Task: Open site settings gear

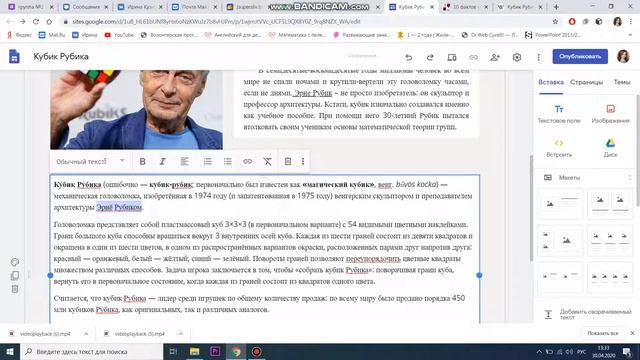Action: click(x=517, y=57)
